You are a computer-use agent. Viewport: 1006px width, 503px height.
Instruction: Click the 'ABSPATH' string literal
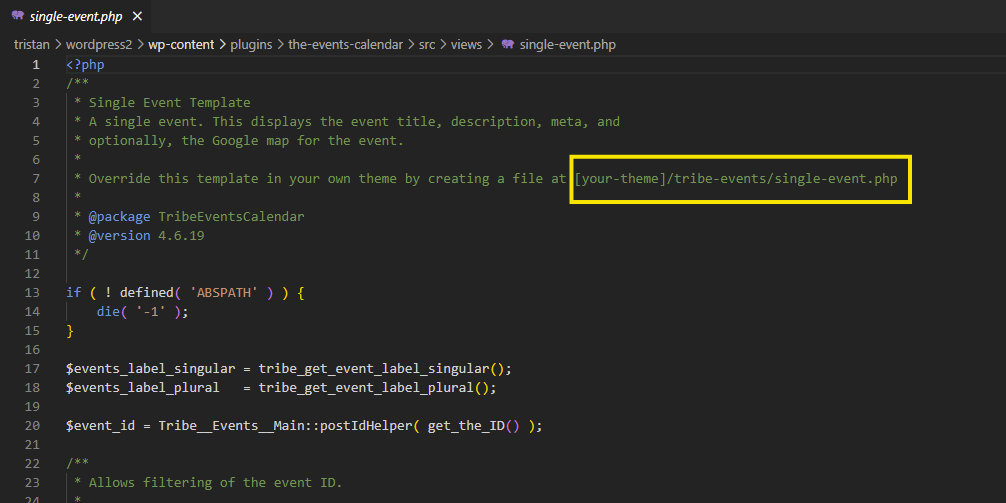click(x=224, y=293)
